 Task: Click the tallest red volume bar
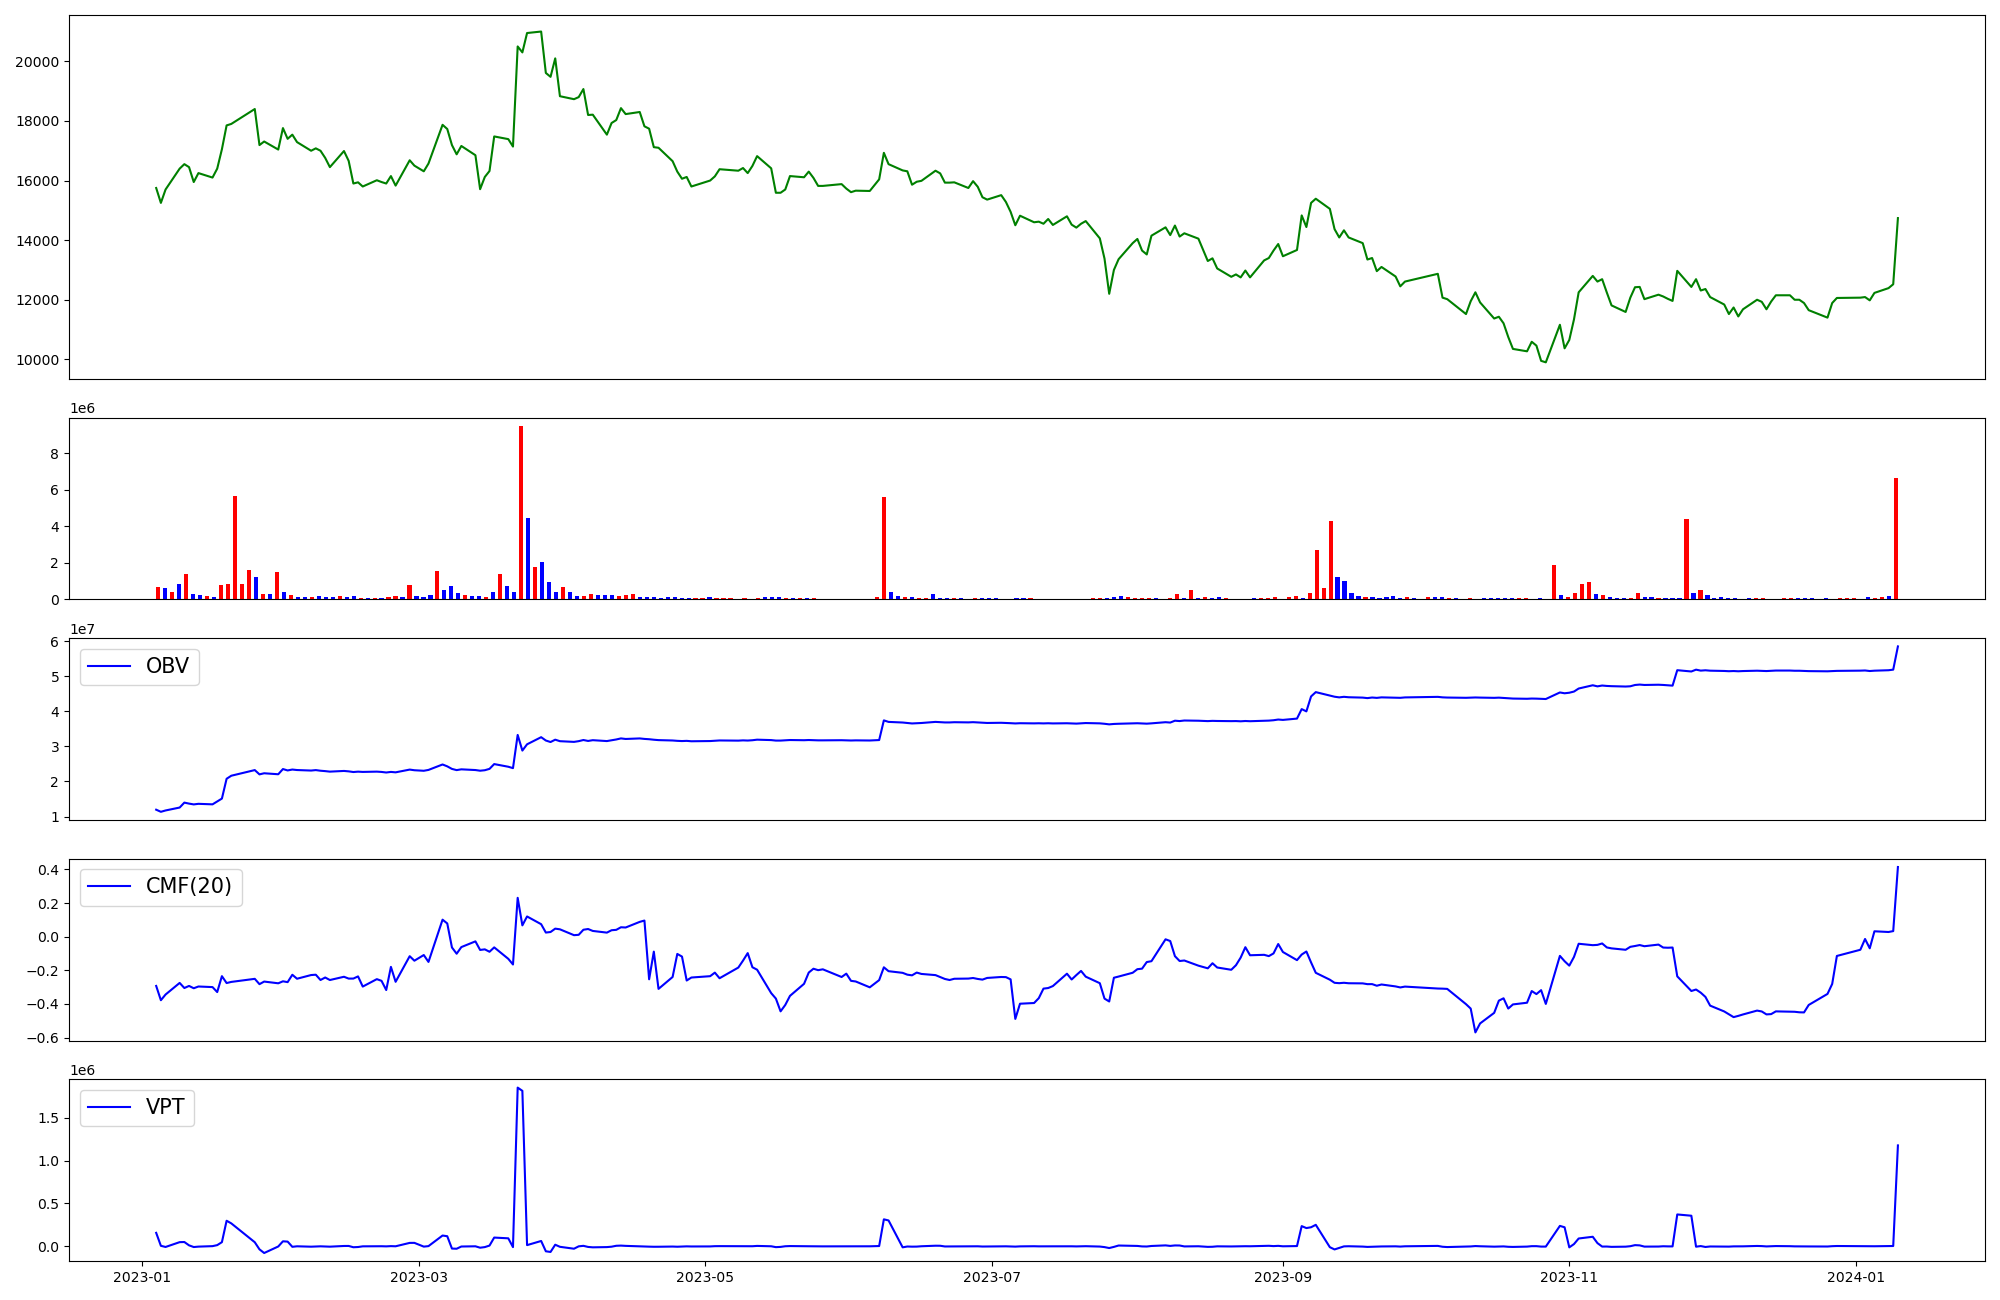point(521,512)
